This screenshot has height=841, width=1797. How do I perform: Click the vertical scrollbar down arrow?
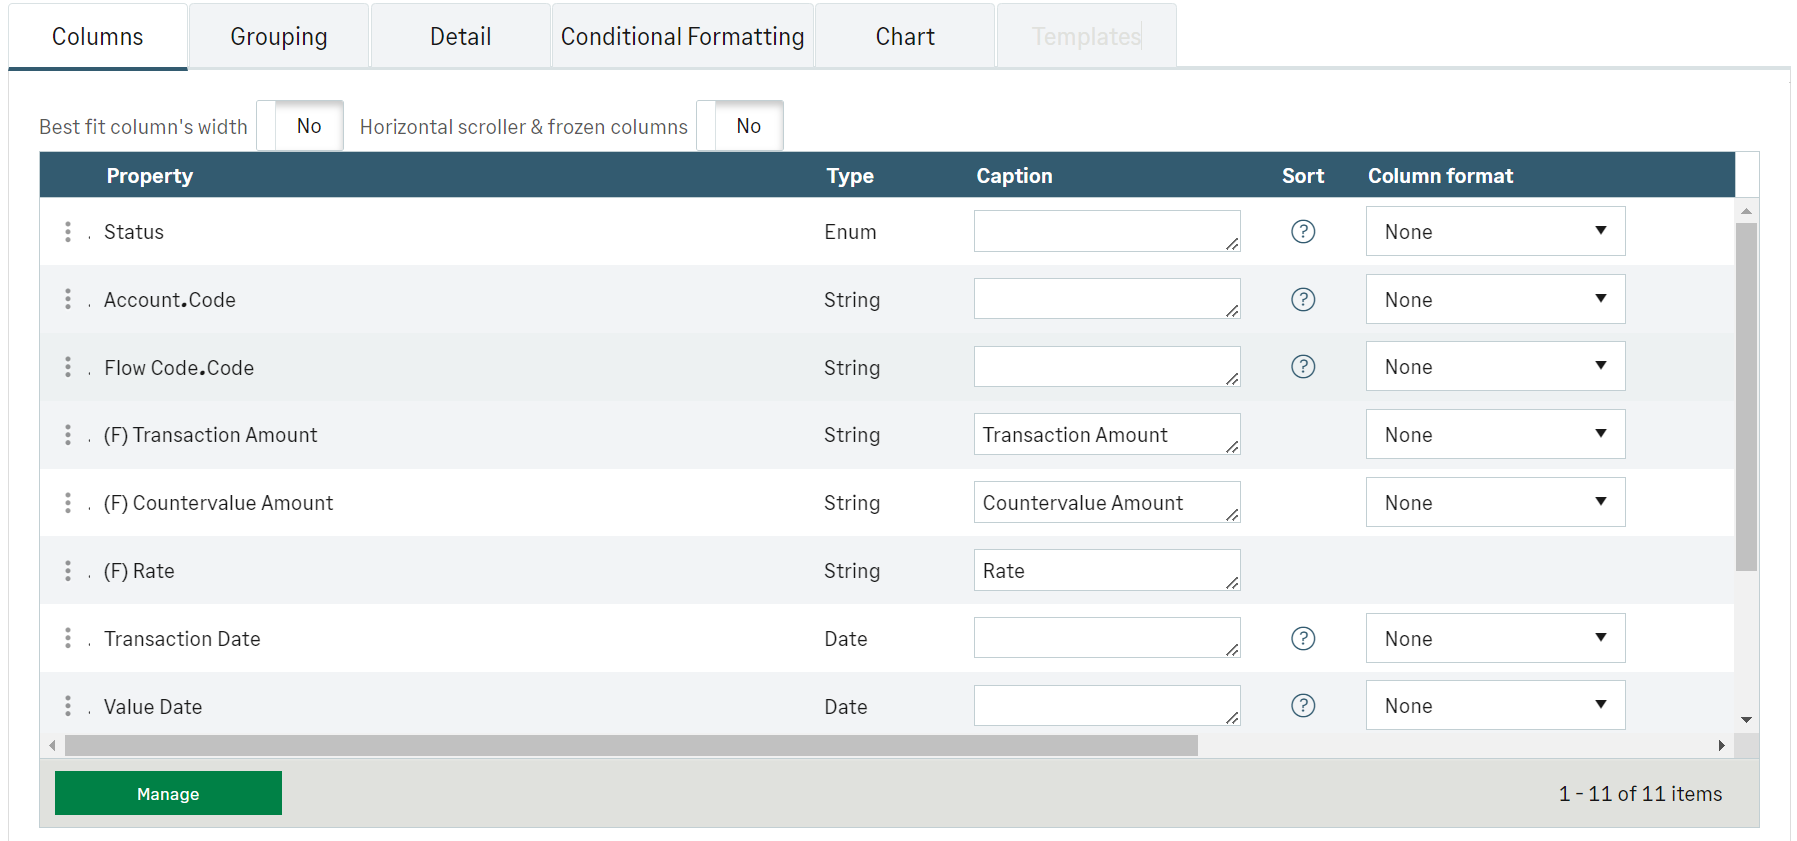click(x=1746, y=720)
